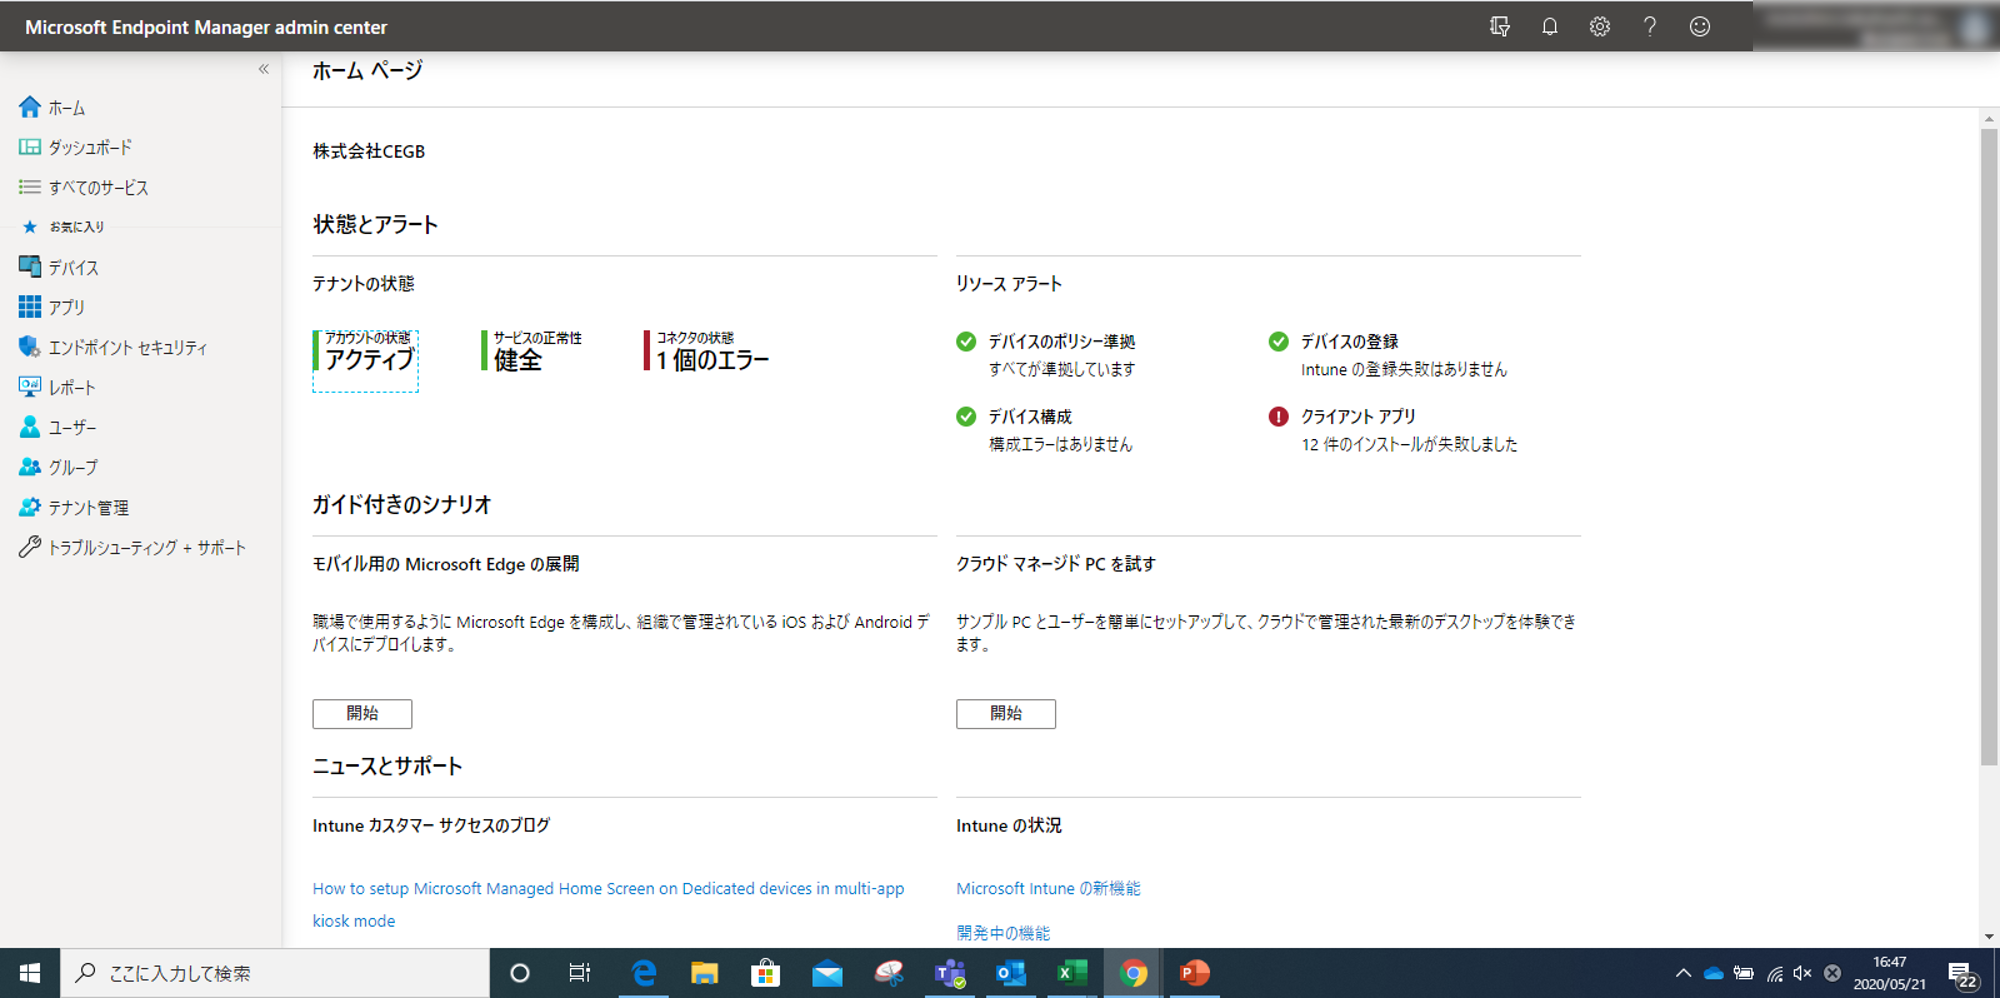The height and width of the screenshot is (998, 2000).
Task: Collapse the left navigation pane
Action: coord(262,69)
